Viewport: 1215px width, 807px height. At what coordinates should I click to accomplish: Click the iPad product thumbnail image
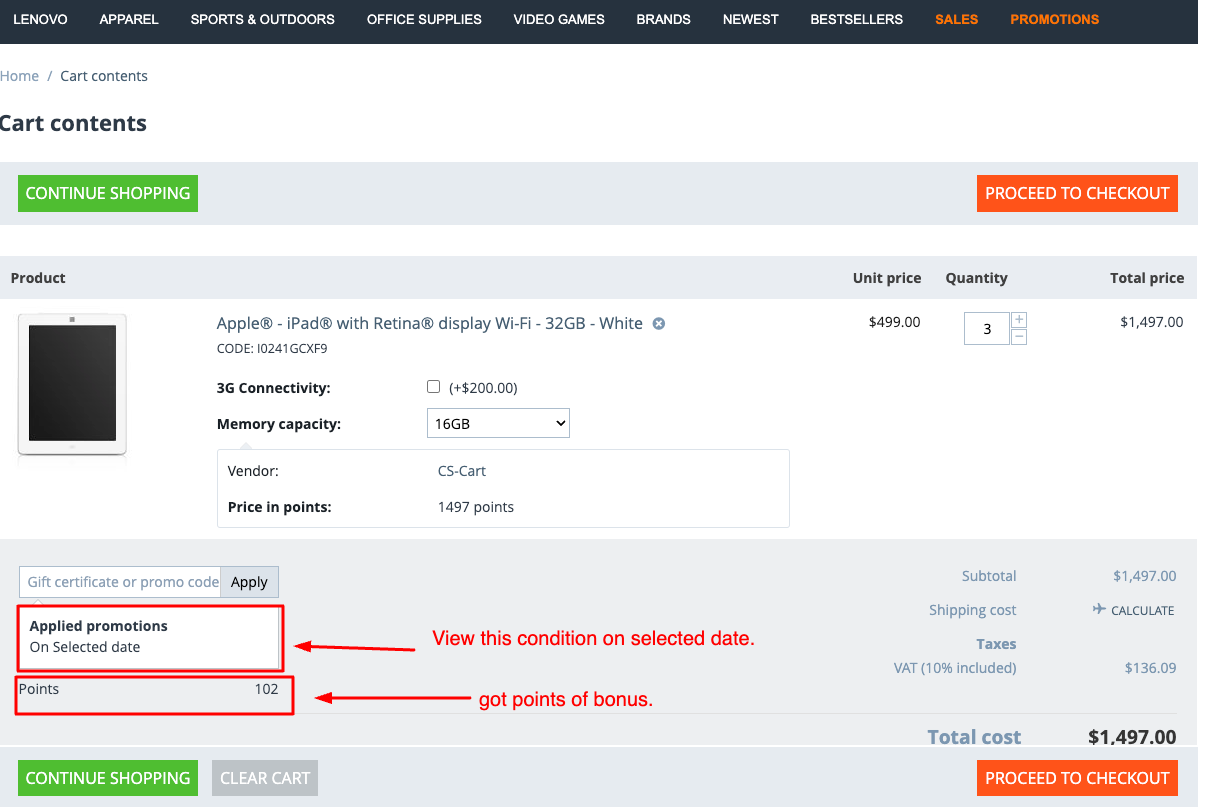[72, 384]
